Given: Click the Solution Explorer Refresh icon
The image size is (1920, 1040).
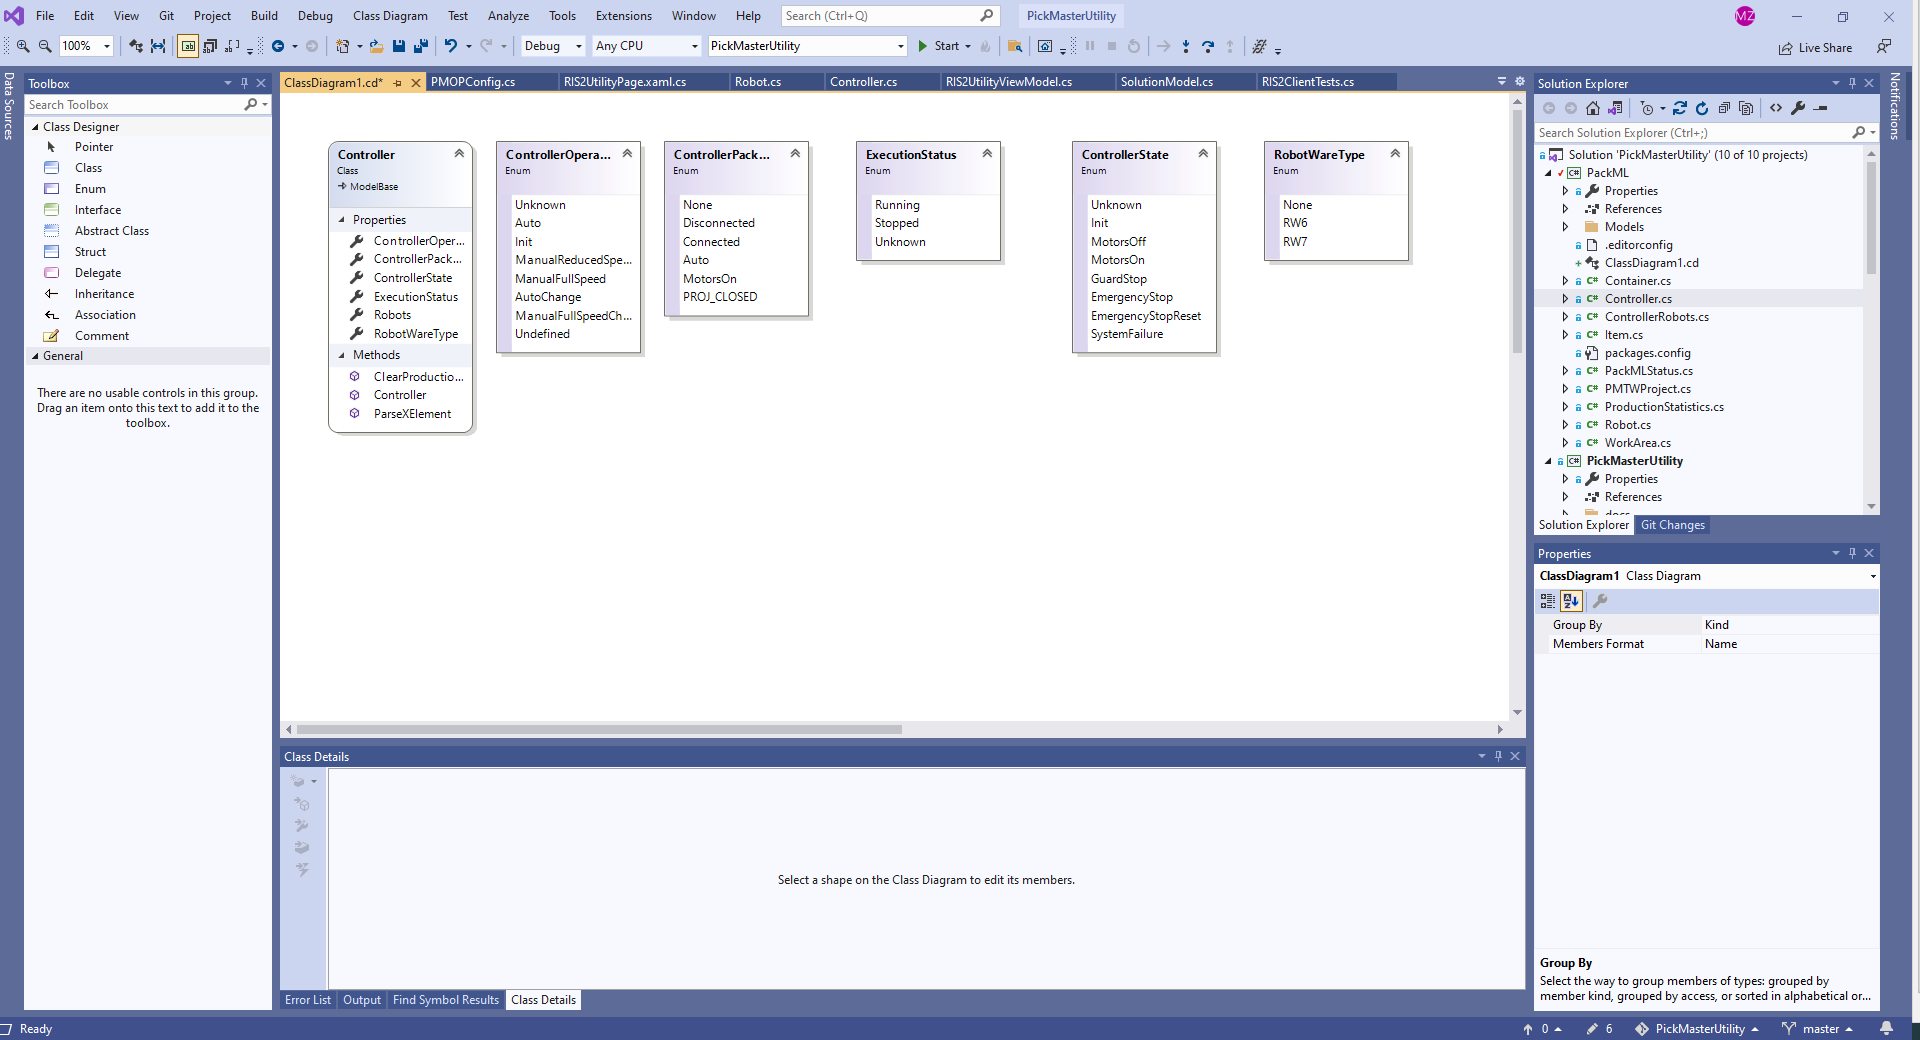Looking at the screenshot, I should pyautogui.click(x=1702, y=108).
